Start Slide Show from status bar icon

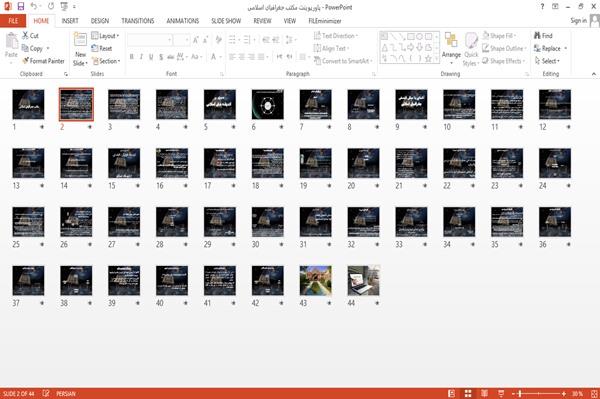pos(501,393)
